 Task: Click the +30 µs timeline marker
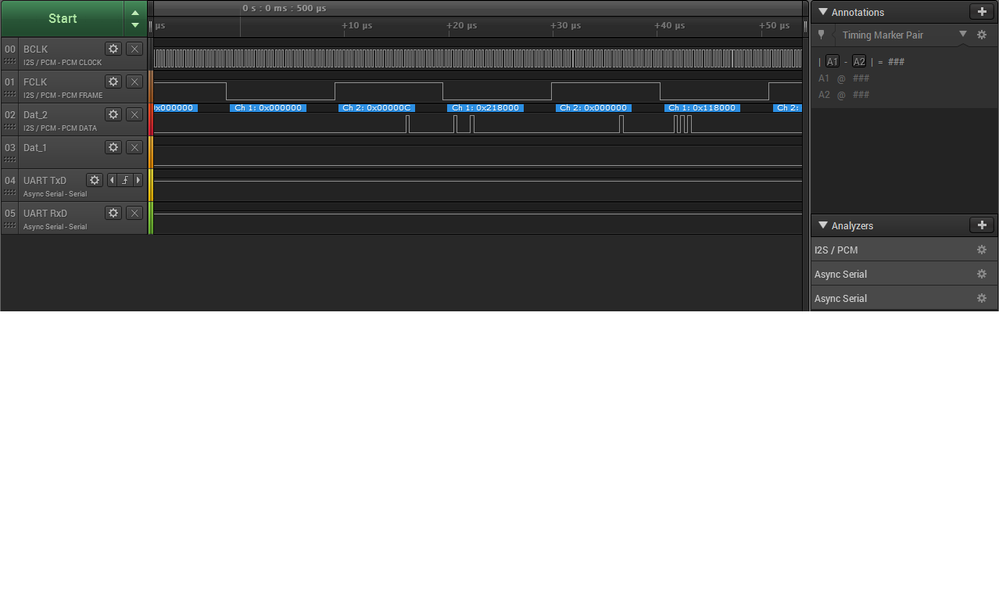(x=566, y=25)
